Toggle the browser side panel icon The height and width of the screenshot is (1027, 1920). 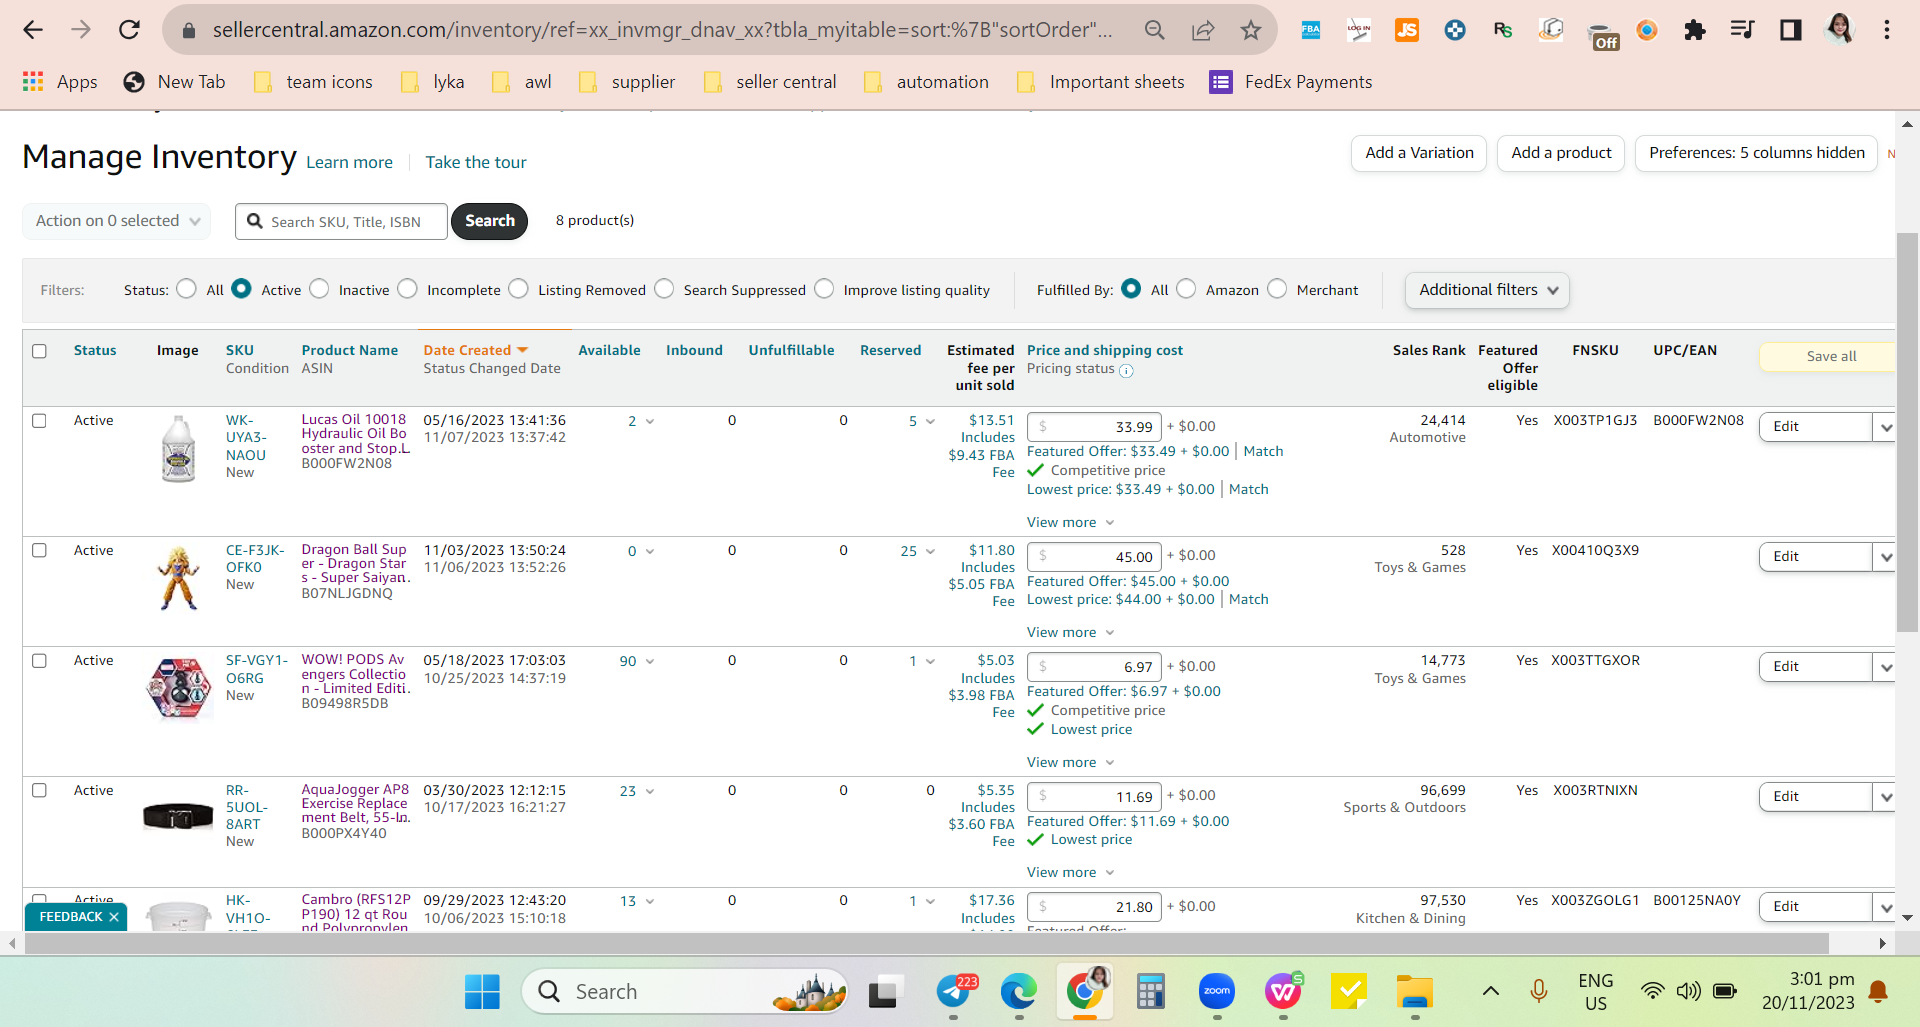click(x=1791, y=30)
